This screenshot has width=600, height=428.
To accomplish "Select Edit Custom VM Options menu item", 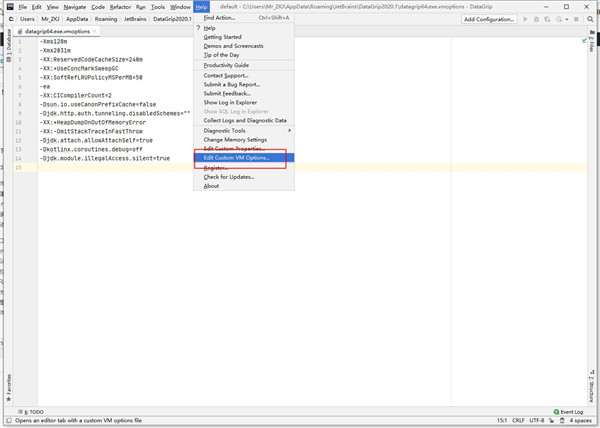I will click(243, 158).
